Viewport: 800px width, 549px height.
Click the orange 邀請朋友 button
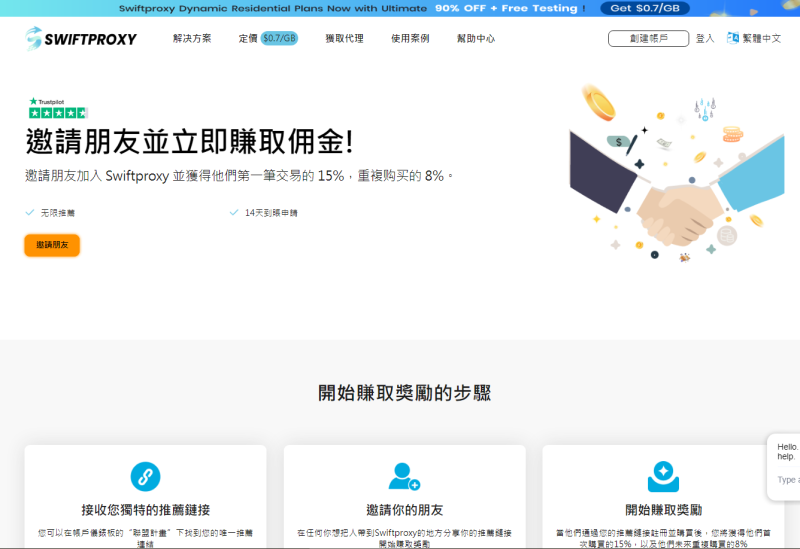tap(52, 245)
